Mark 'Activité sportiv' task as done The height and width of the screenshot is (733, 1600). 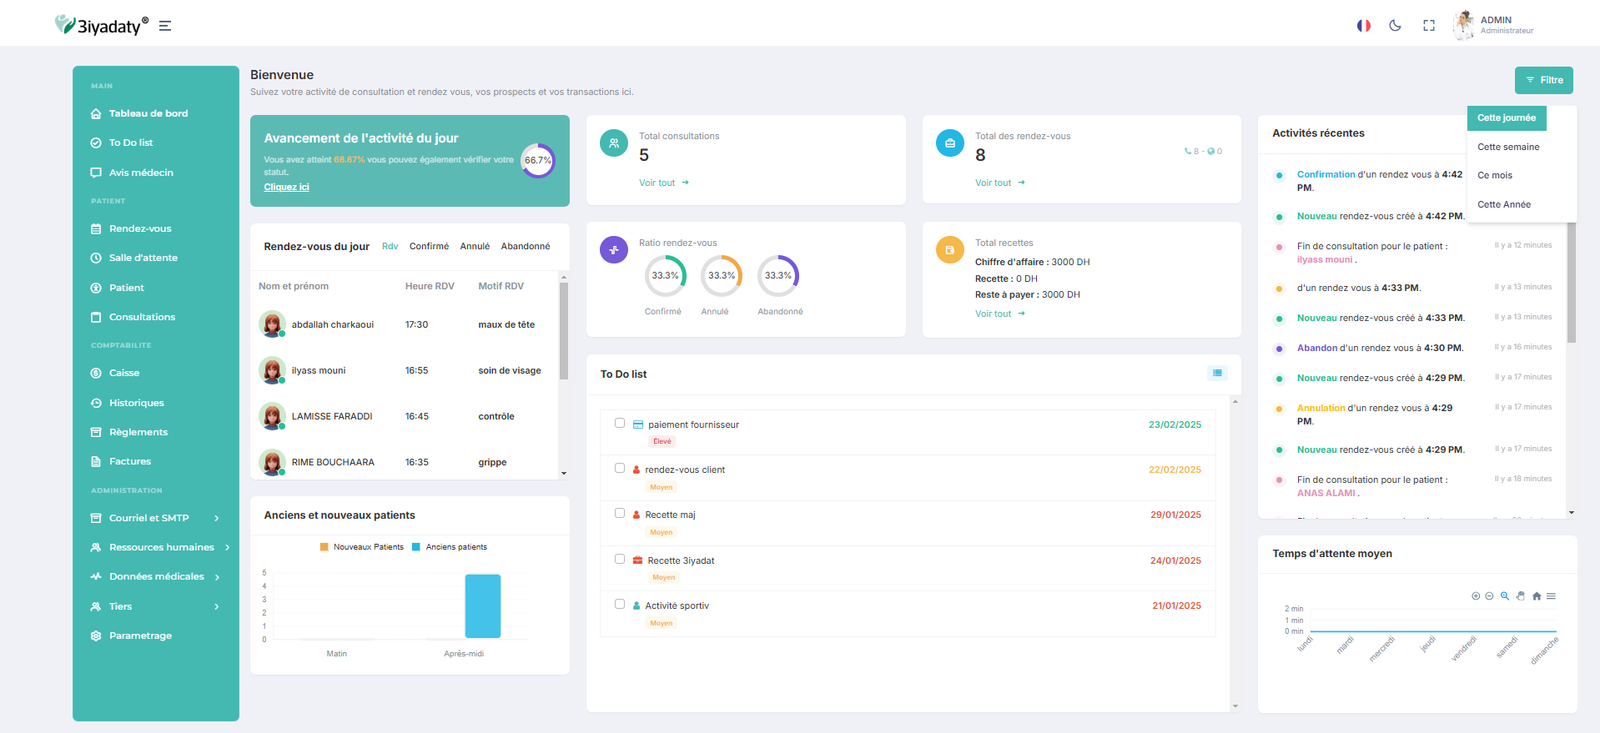[x=620, y=604]
